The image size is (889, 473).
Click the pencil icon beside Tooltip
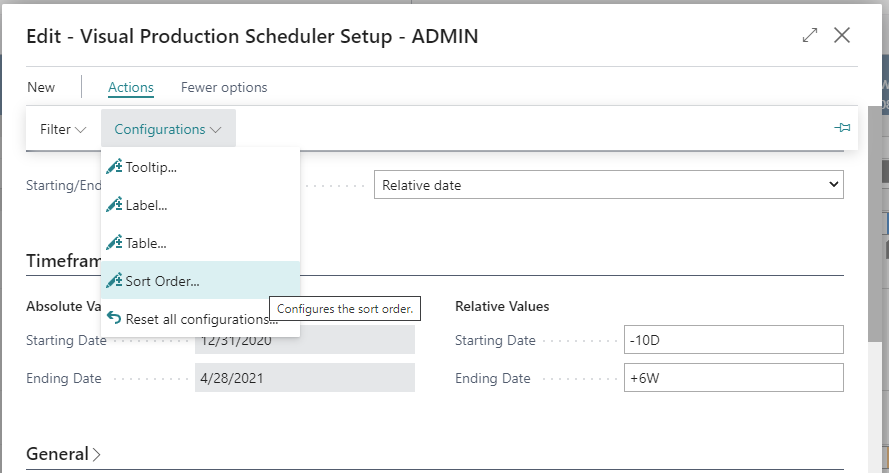pos(115,167)
